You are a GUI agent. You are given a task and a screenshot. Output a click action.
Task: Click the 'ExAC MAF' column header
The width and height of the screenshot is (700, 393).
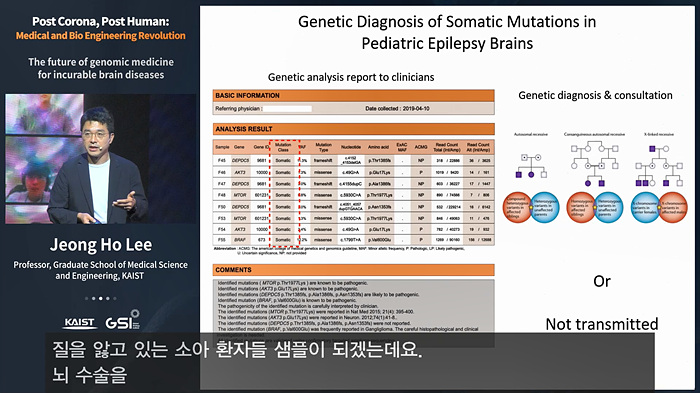(402, 147)
